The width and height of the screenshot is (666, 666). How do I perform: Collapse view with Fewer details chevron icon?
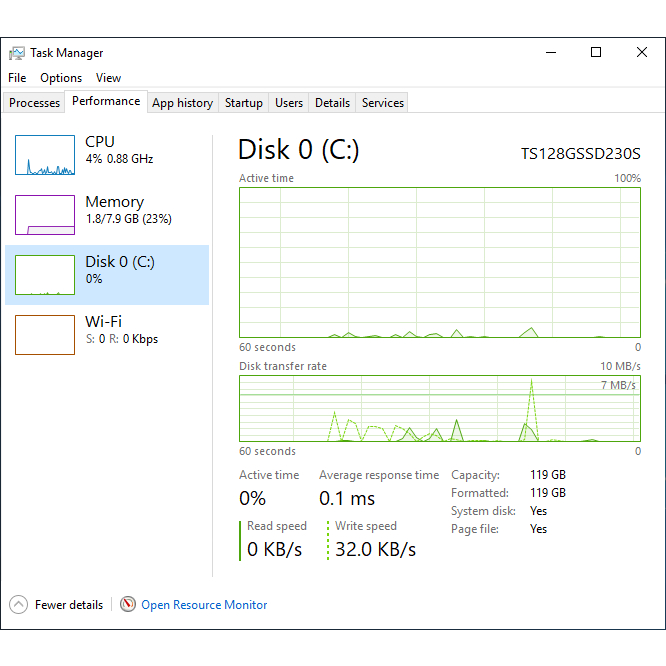pyautogui.click(x=18, y=604)
